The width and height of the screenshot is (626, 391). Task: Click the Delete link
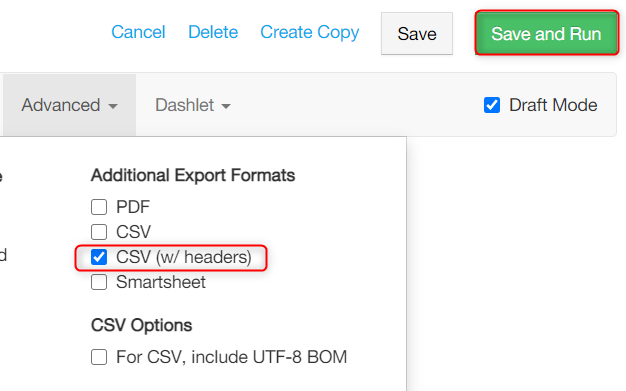pyautogui.click(x=213, y=32)
